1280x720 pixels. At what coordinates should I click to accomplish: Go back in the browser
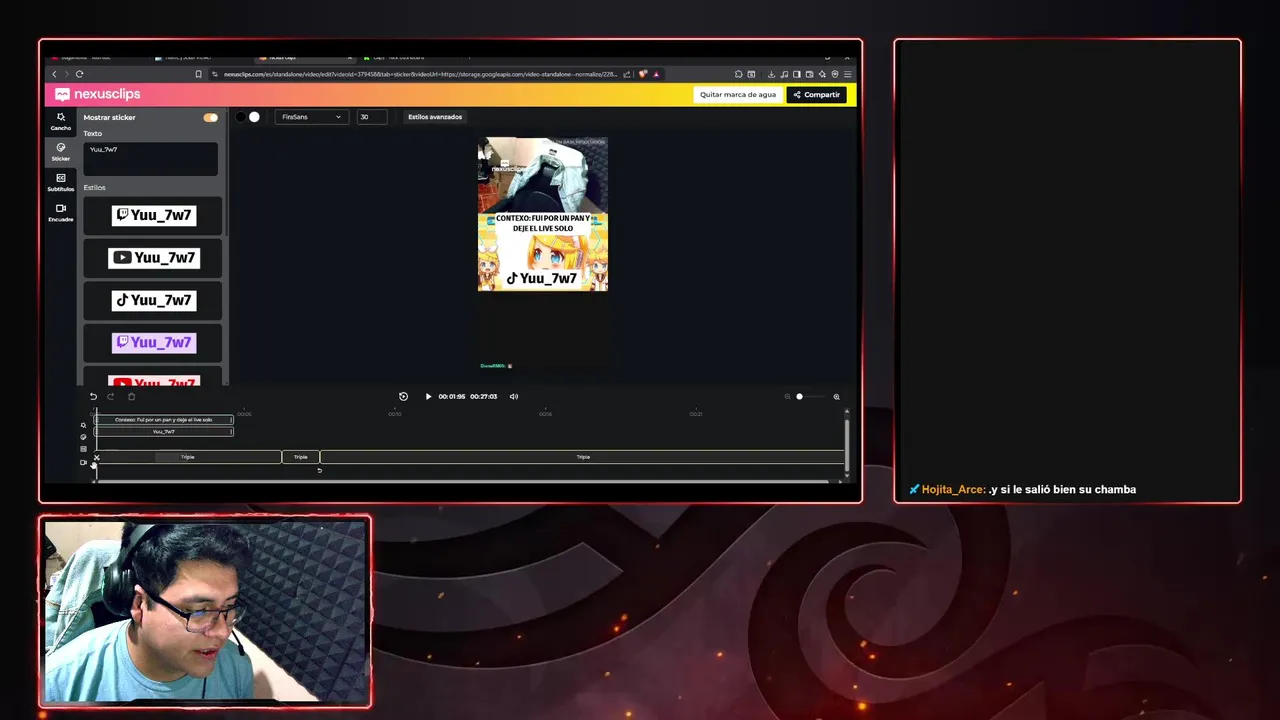pos(55,74)
